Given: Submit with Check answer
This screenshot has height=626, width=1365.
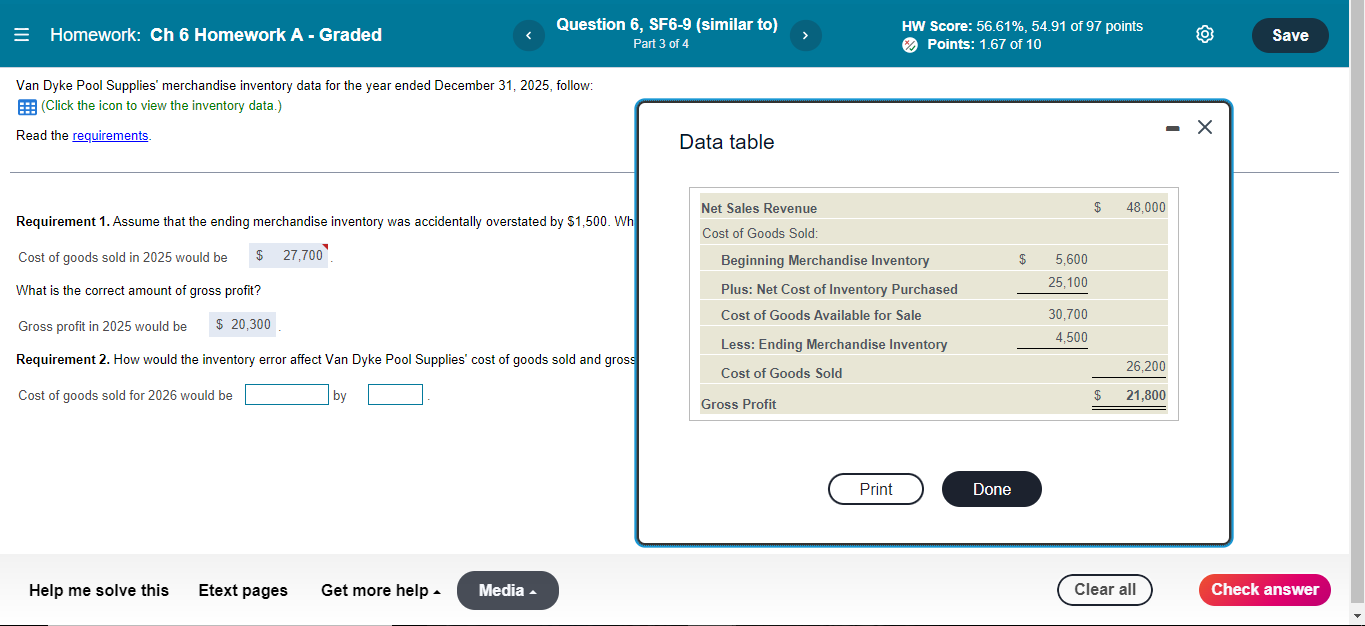Looking at the screenshot, I should click(1264, 590).
